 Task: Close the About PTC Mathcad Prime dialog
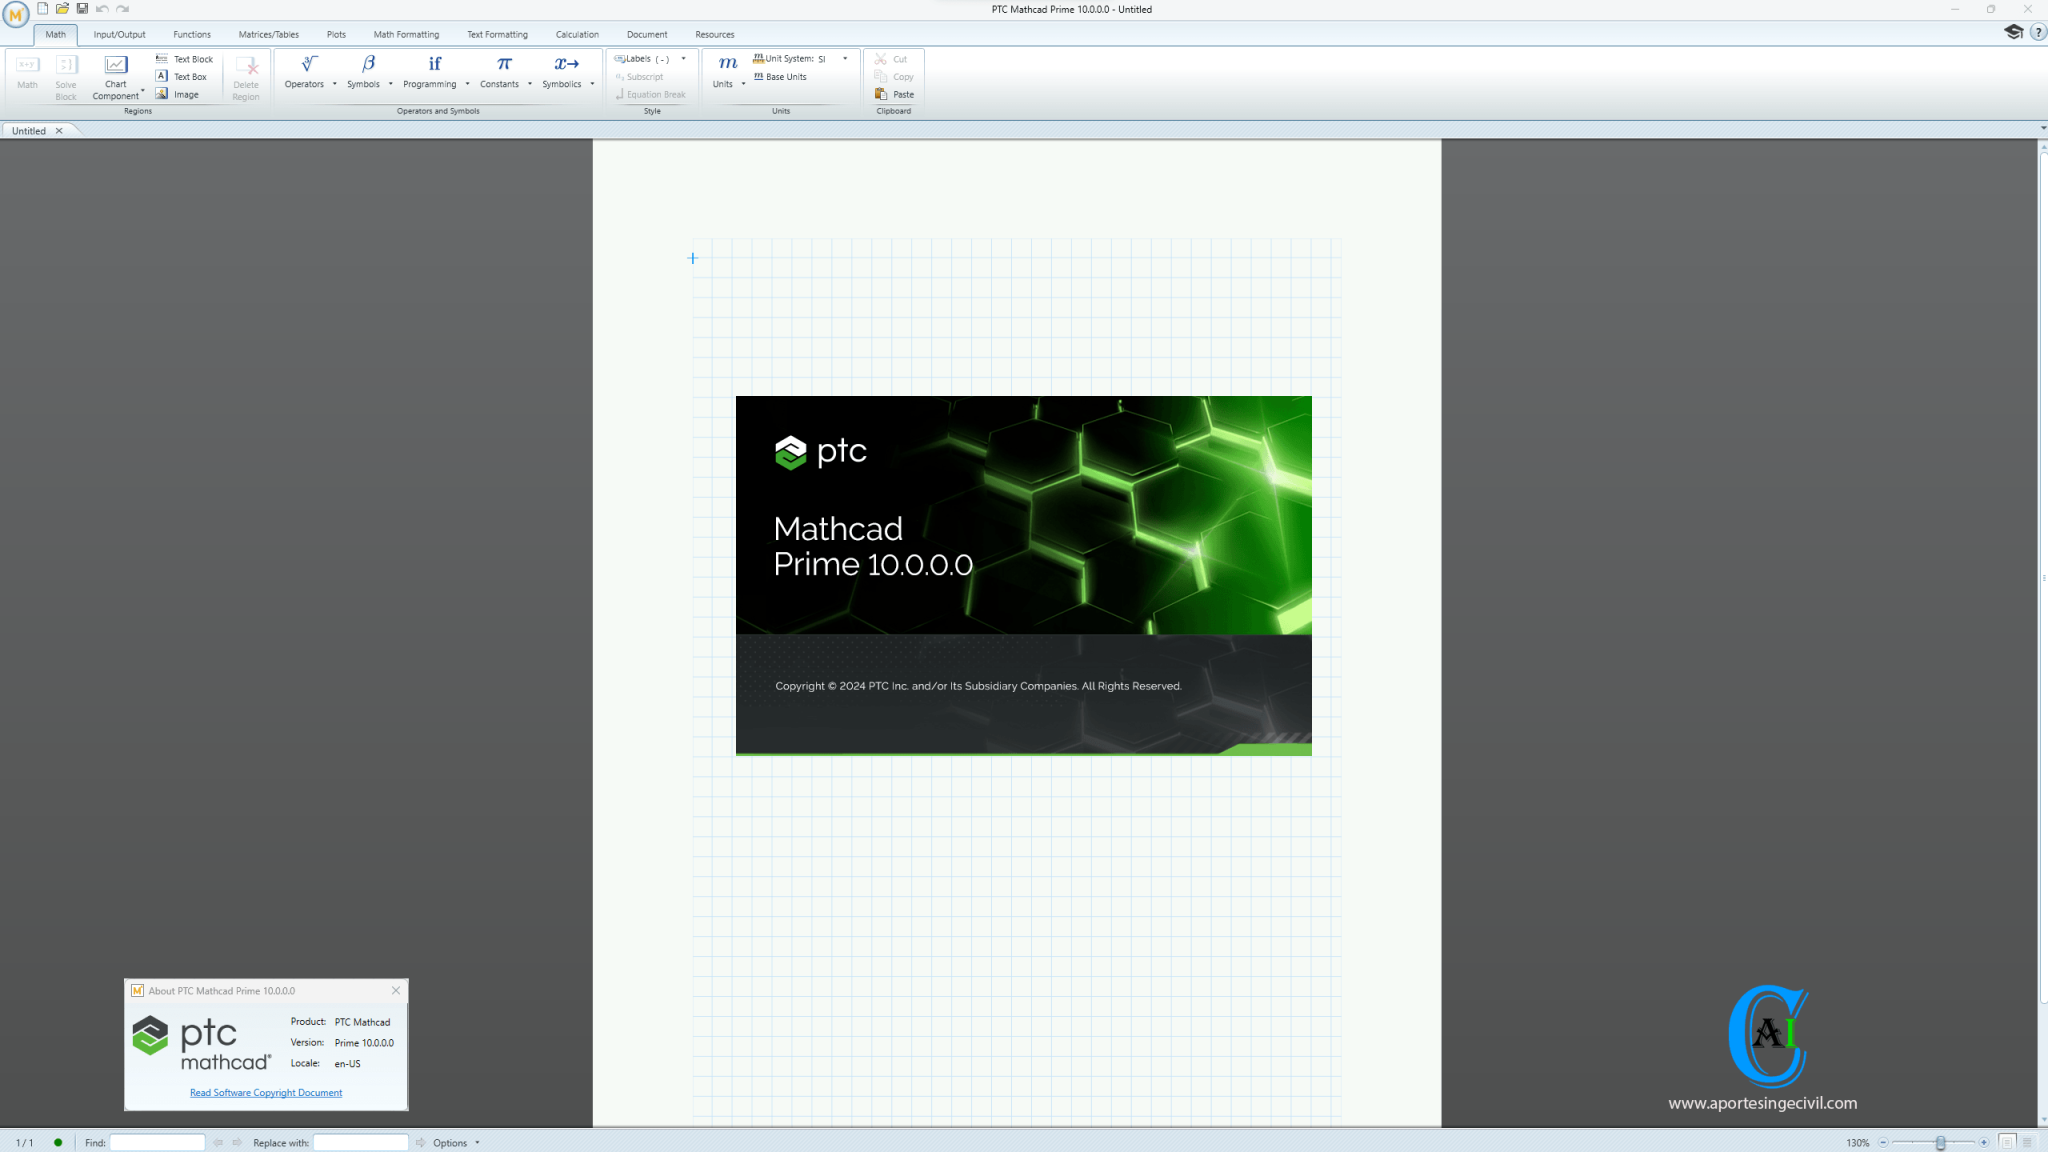coord(396,990)
